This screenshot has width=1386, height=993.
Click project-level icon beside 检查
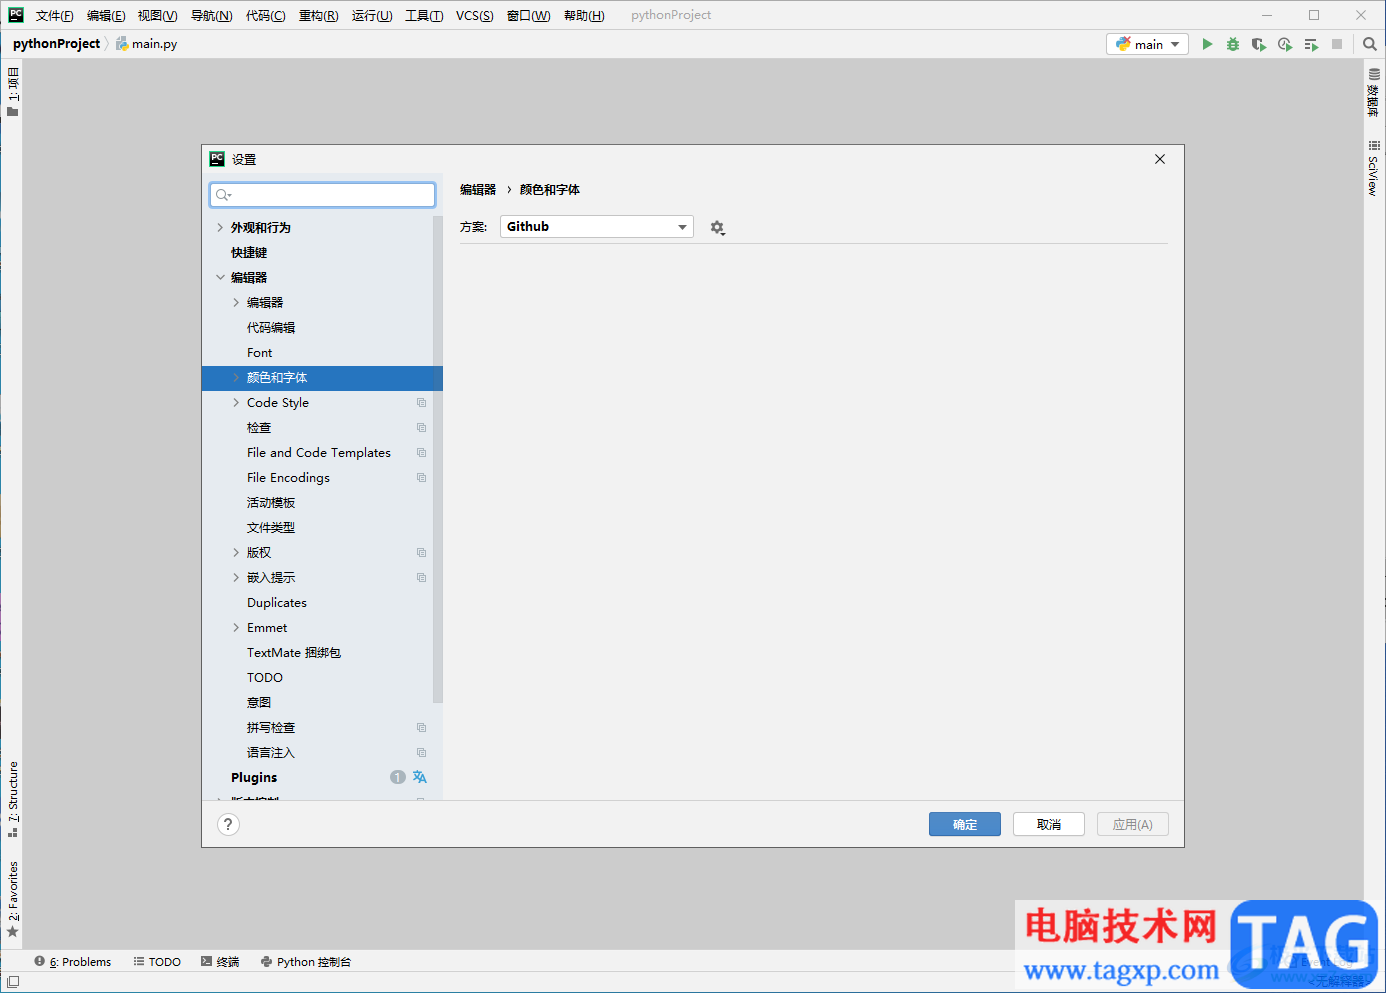click(421, 428)
